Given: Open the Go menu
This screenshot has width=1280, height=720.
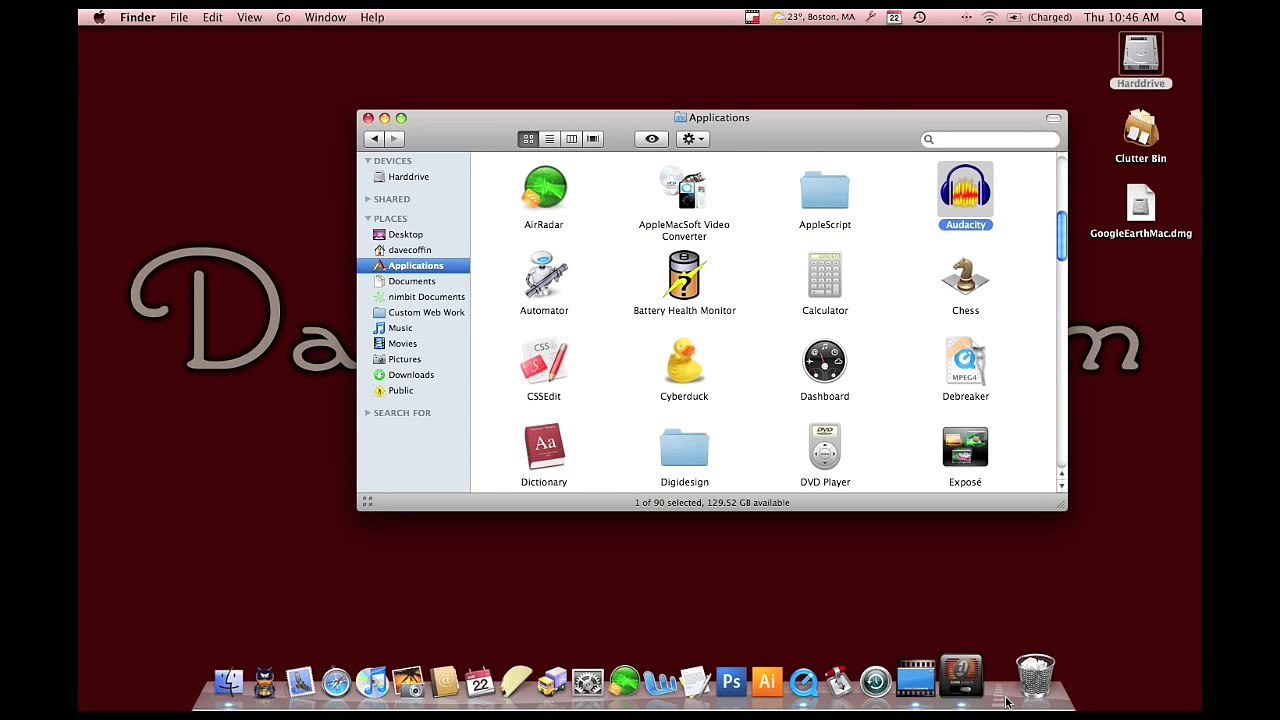Looking at the screenshot, I should tap(284, 17).
